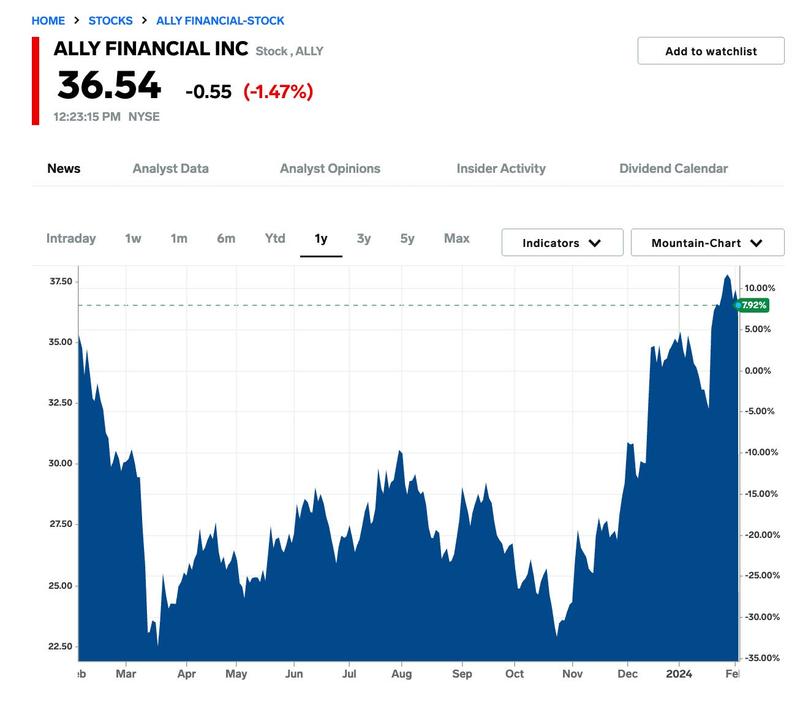Click the (-1.47%) percent change
This screenshot has height=701, width=800.
pyautogui.click(x=278, y=92)
